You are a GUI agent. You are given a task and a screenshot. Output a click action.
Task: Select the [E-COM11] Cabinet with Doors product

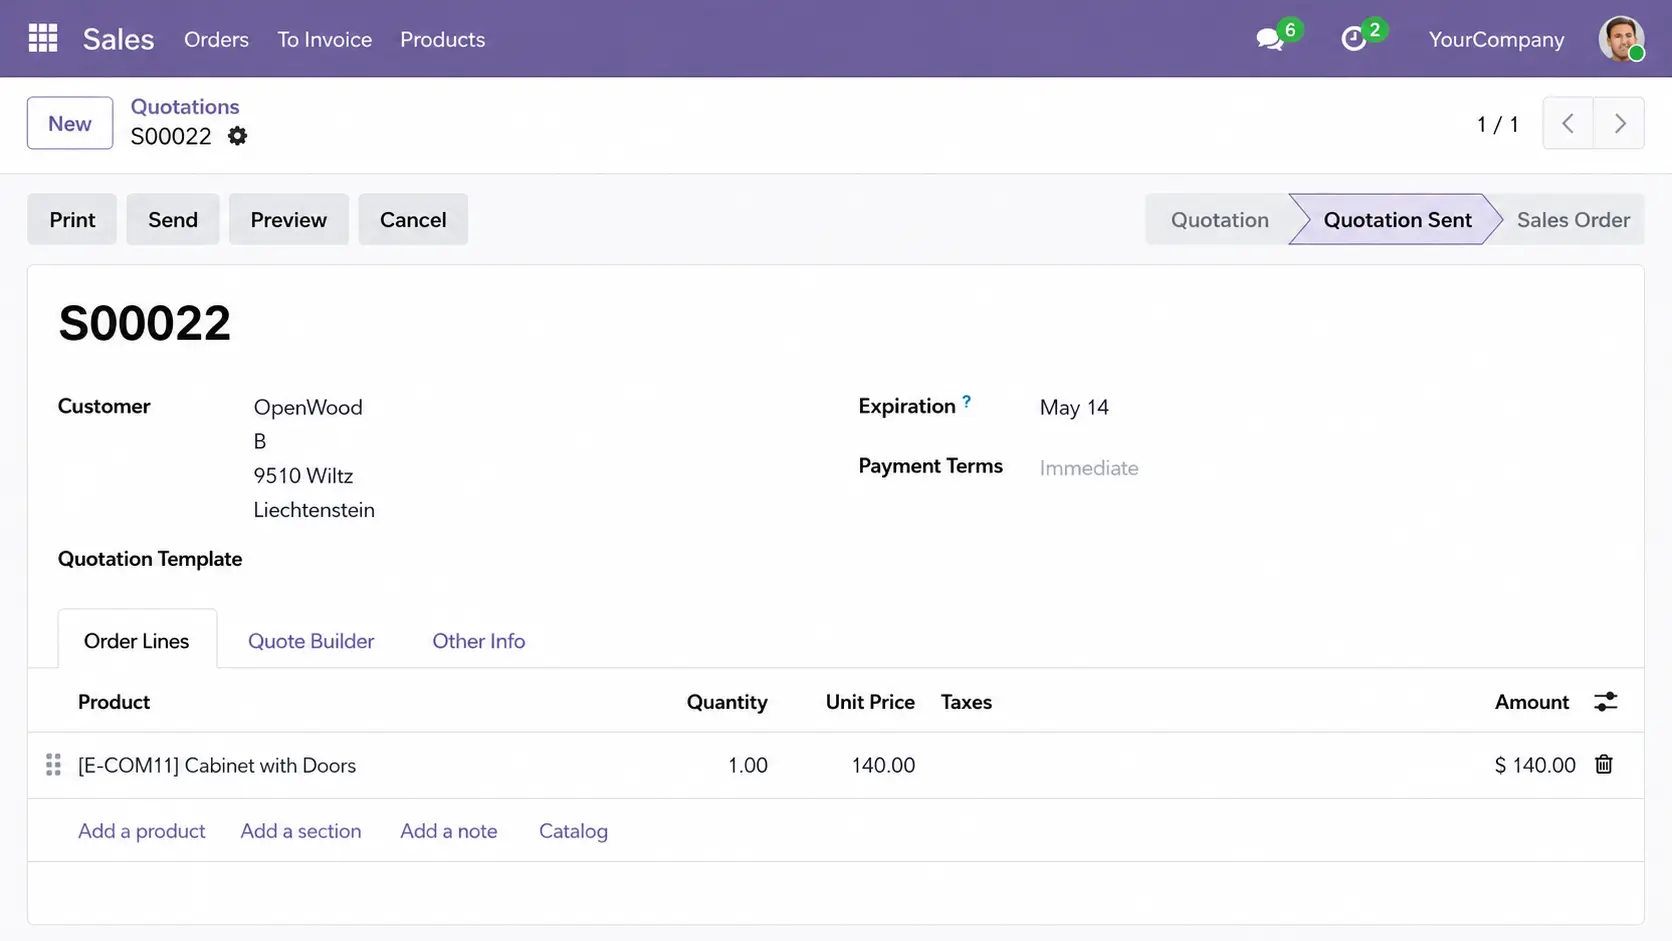(217, 765)
